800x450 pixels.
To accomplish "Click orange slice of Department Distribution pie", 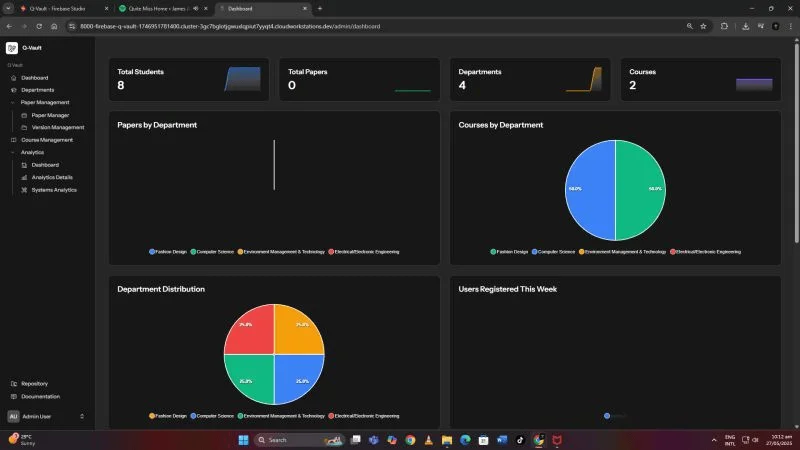I will (296, 333).
